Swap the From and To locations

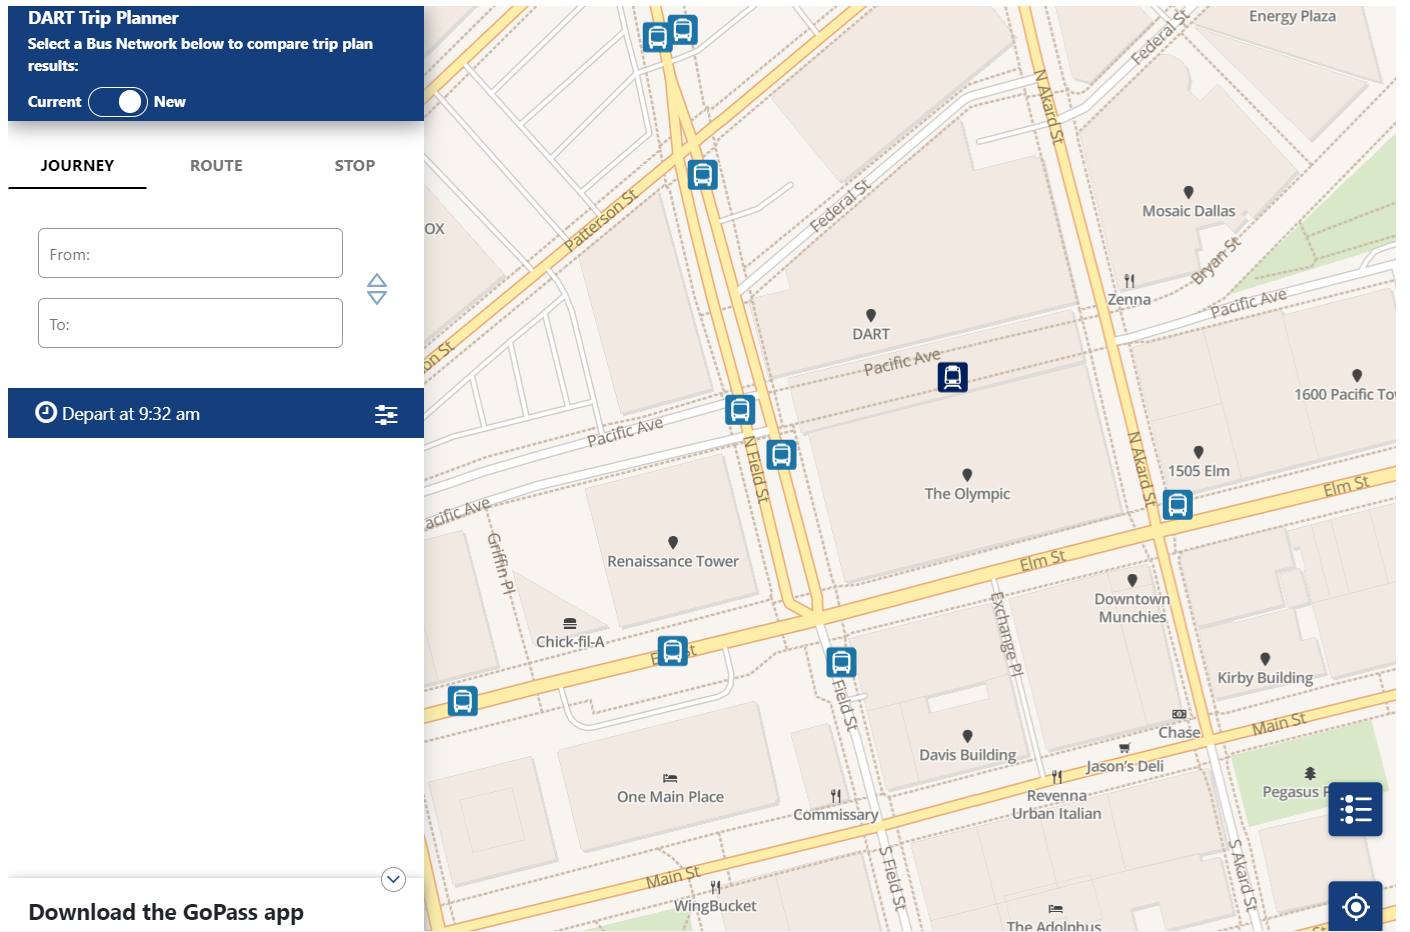pyautogui.click(x=377, y=289)
